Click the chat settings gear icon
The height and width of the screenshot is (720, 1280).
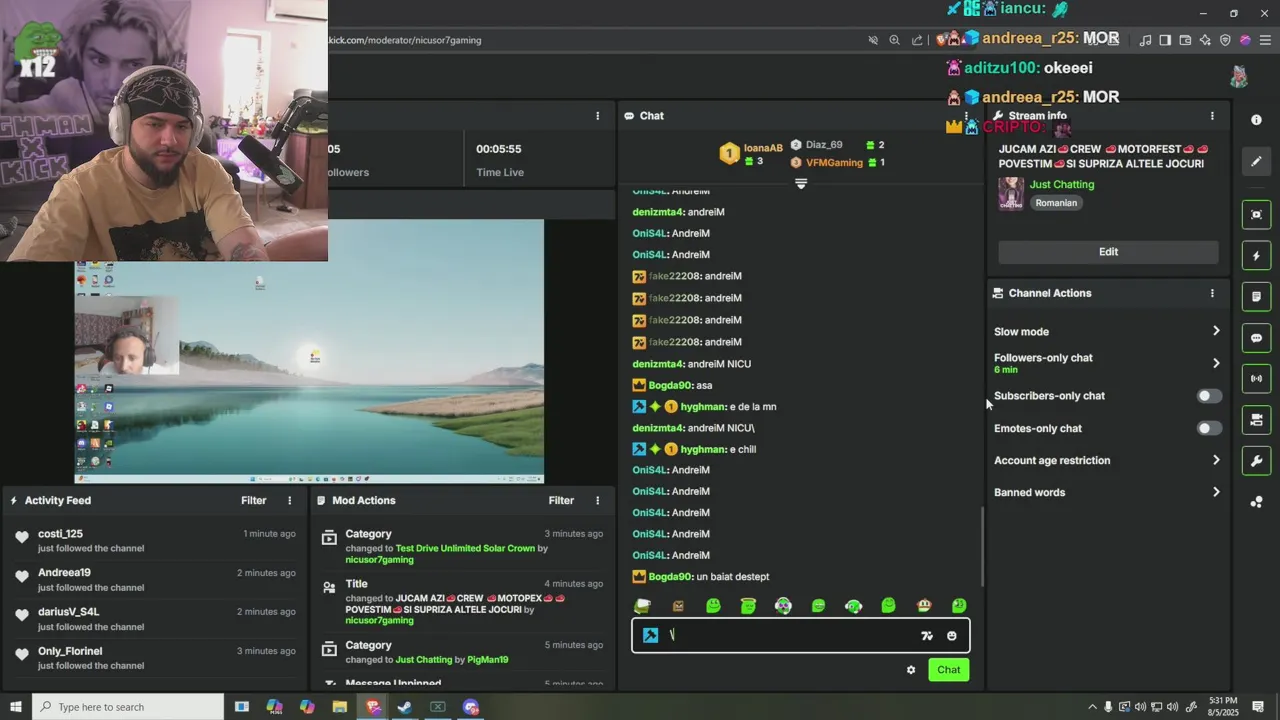(910, 670)
